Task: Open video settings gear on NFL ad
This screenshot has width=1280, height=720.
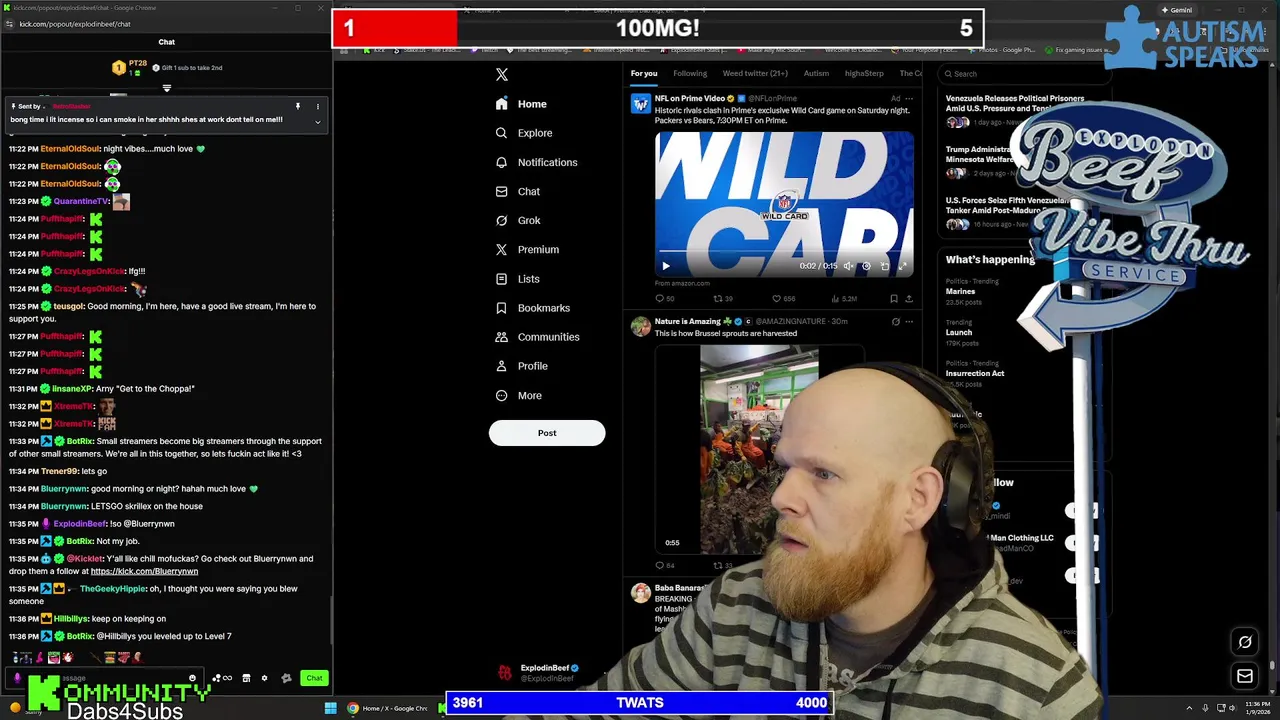Action: click(x=866, y=266)
